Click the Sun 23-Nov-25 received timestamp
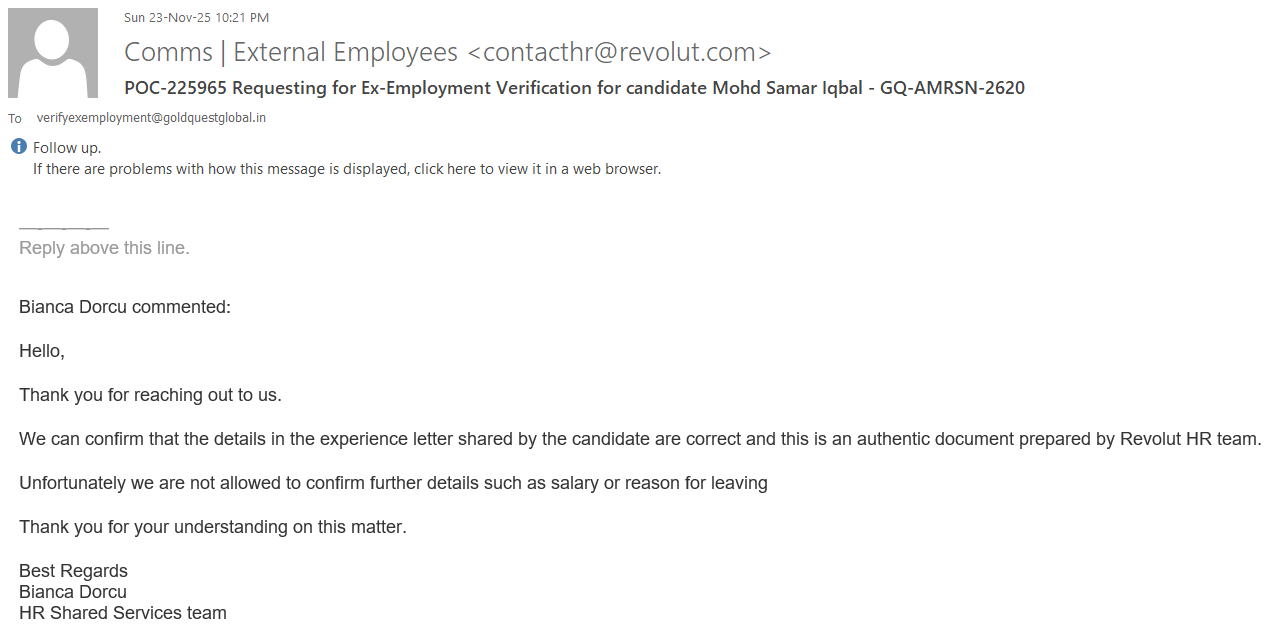The height and width of the screenshot is (637, 1270). click(x=196, y=17)
